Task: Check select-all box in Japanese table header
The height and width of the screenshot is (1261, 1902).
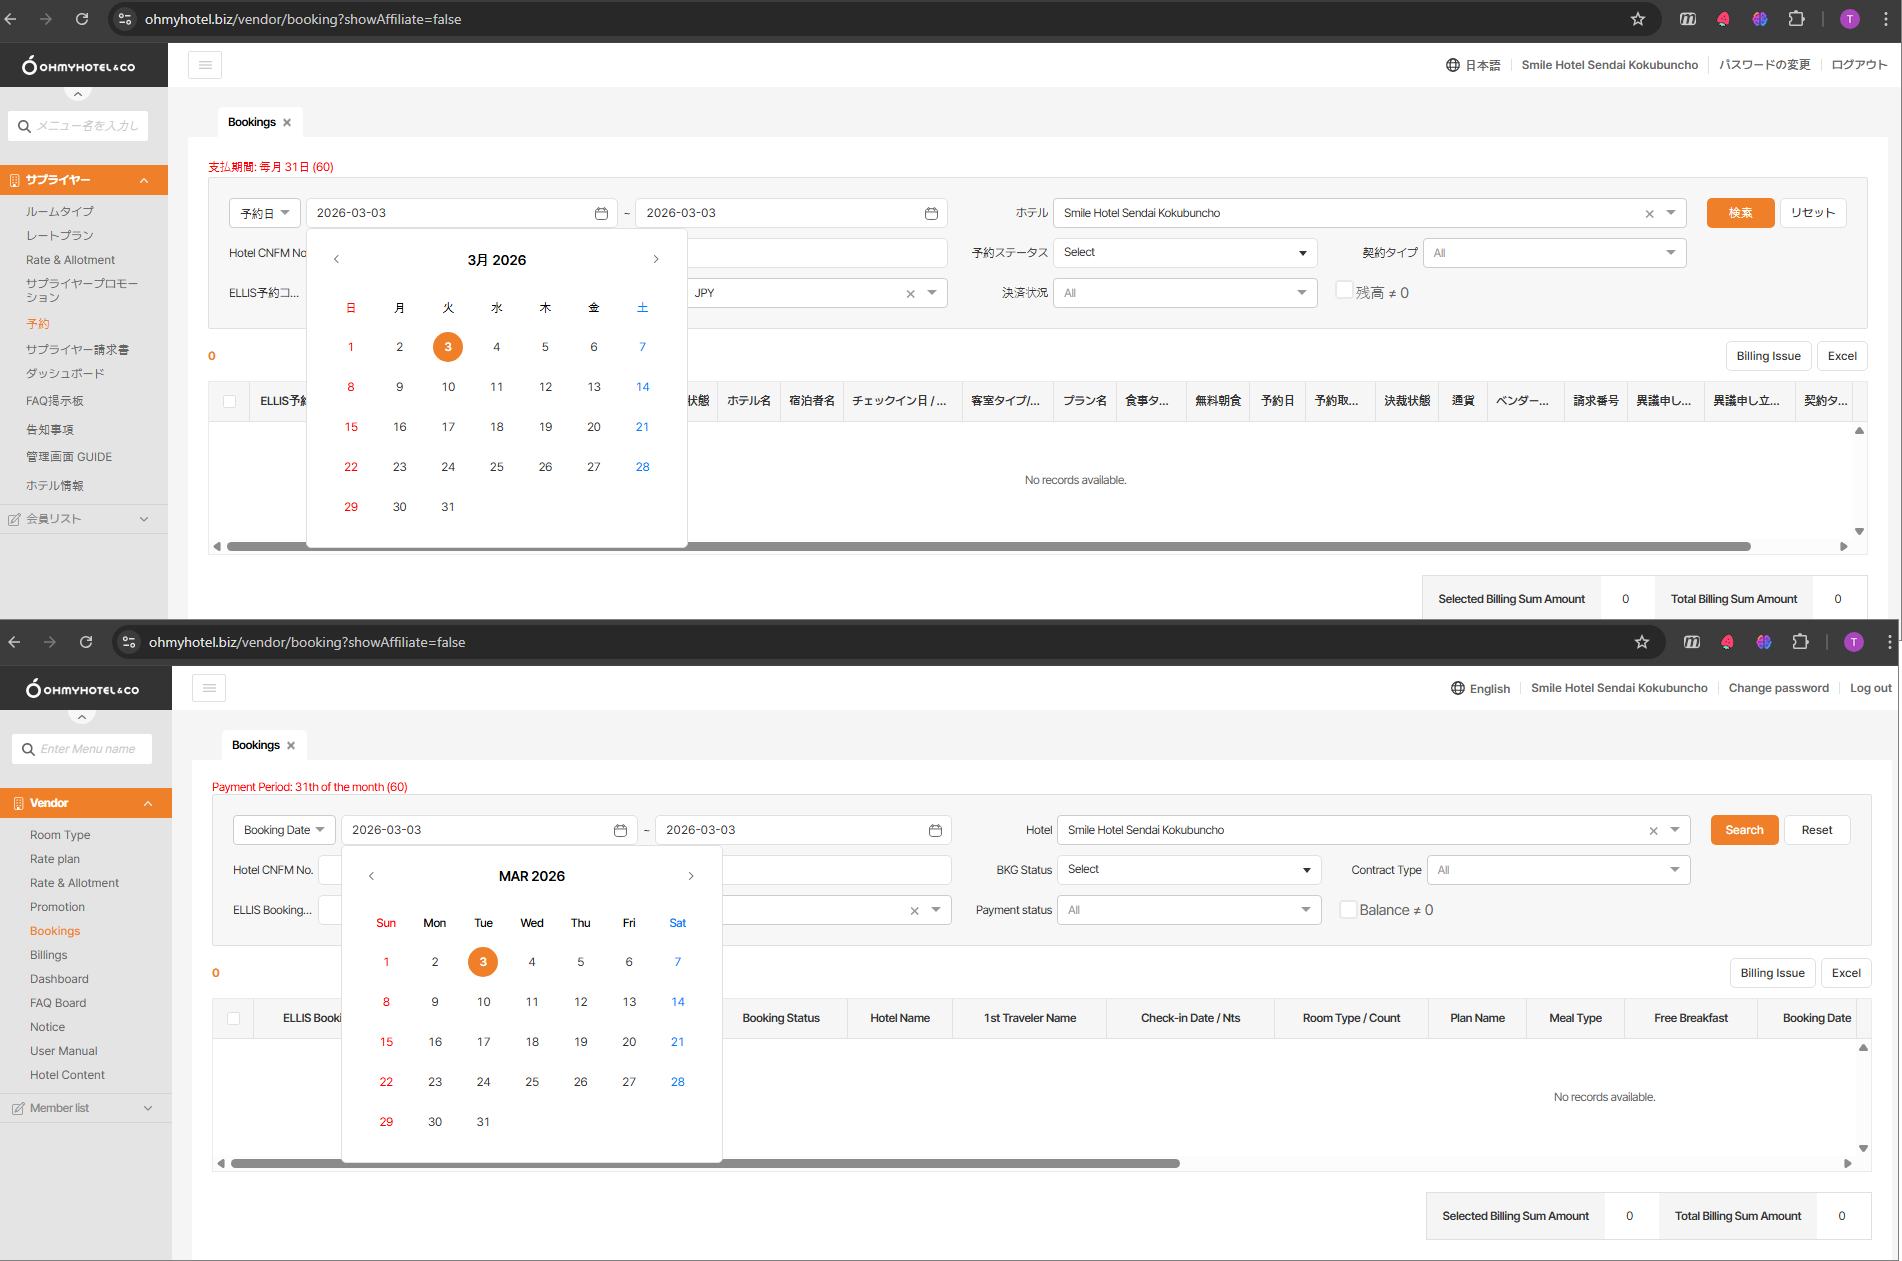Action: [230, 401]
